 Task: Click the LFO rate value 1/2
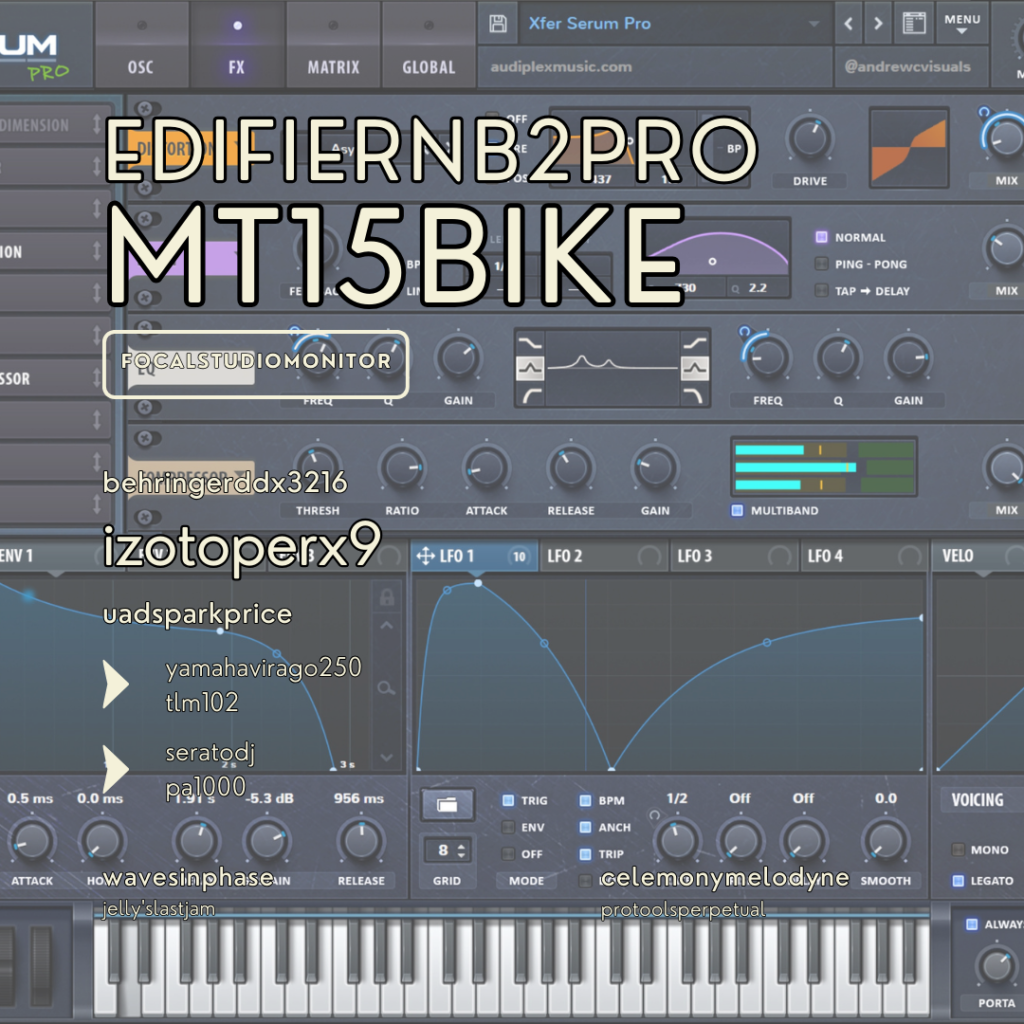(677, 798)
